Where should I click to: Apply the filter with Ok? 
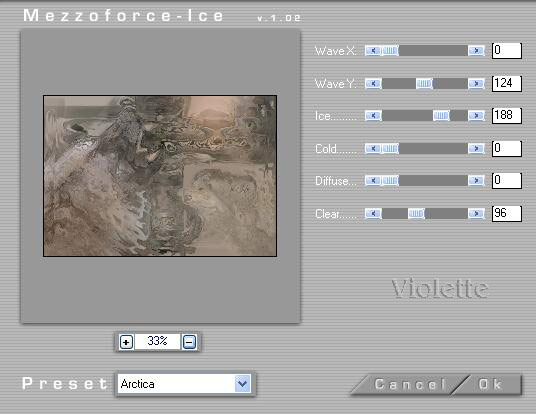pos(490,384)
